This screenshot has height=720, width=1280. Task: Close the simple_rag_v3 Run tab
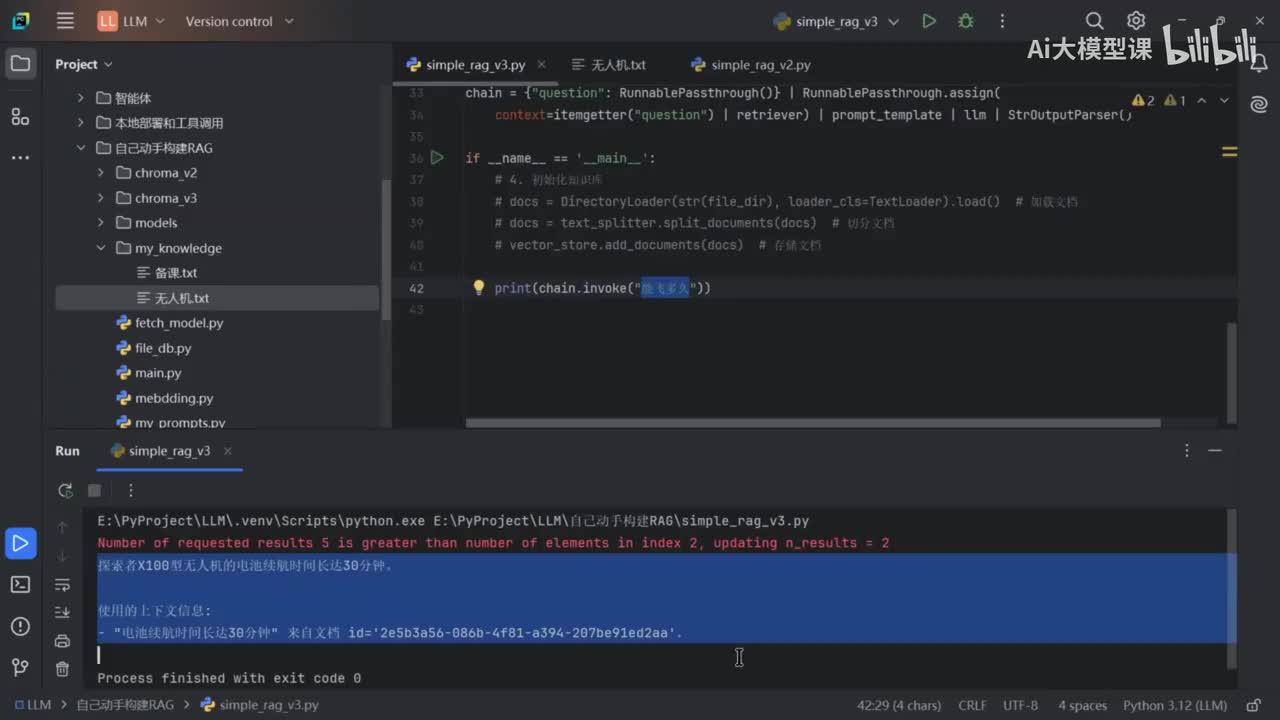[227, 451]
